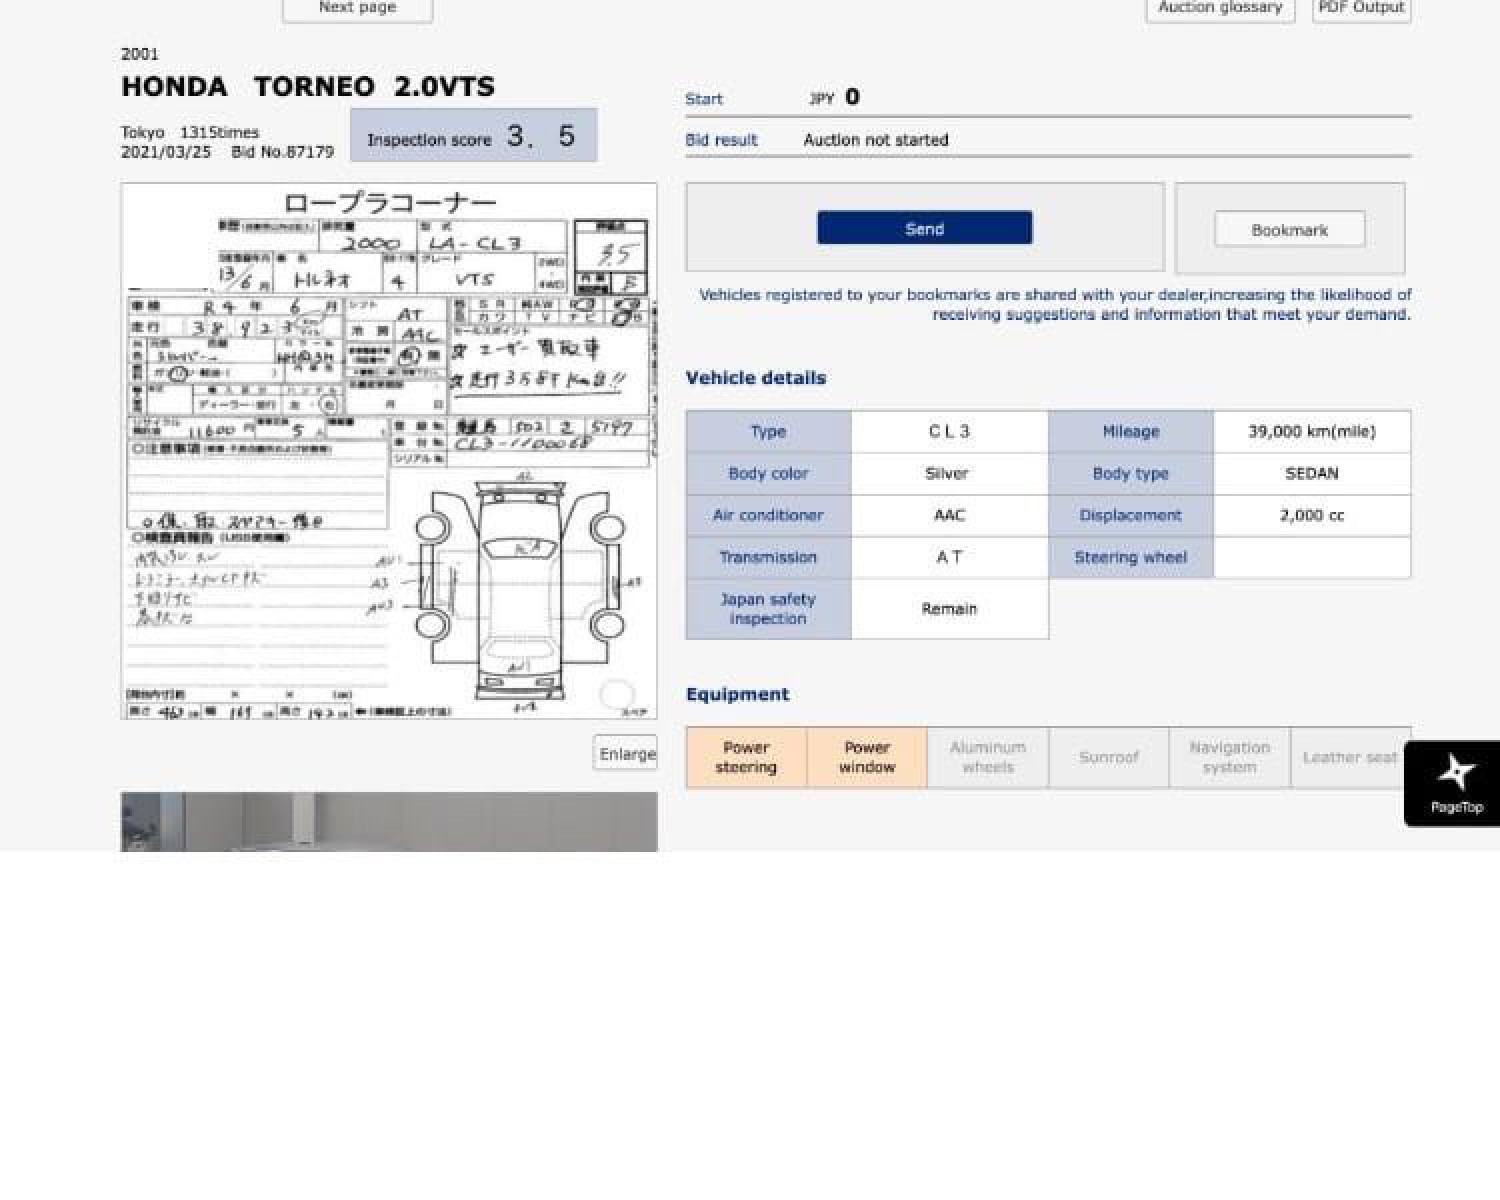
Task: Send the bid request
Action: (924, 228)
